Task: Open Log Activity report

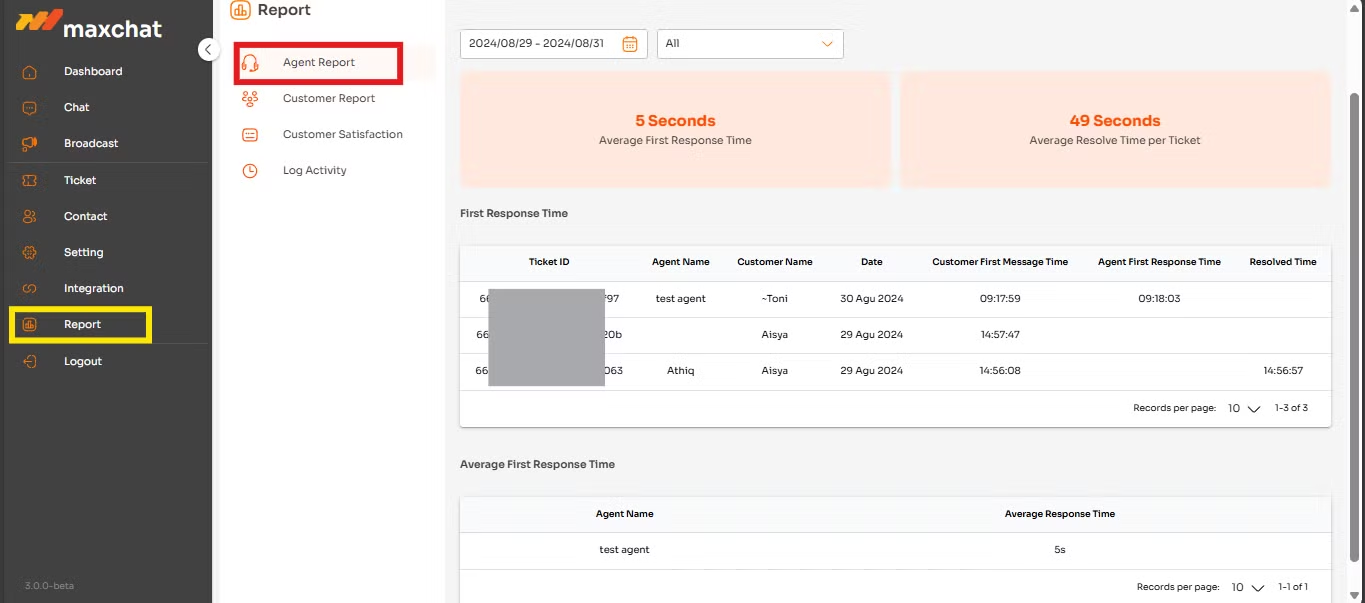Action: coord(314,171)
